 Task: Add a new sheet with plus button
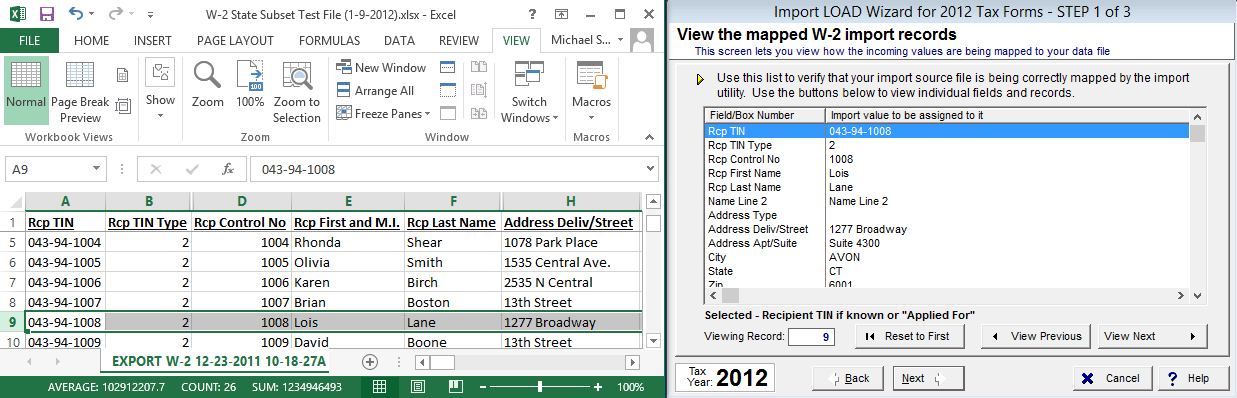pos(369,361)
